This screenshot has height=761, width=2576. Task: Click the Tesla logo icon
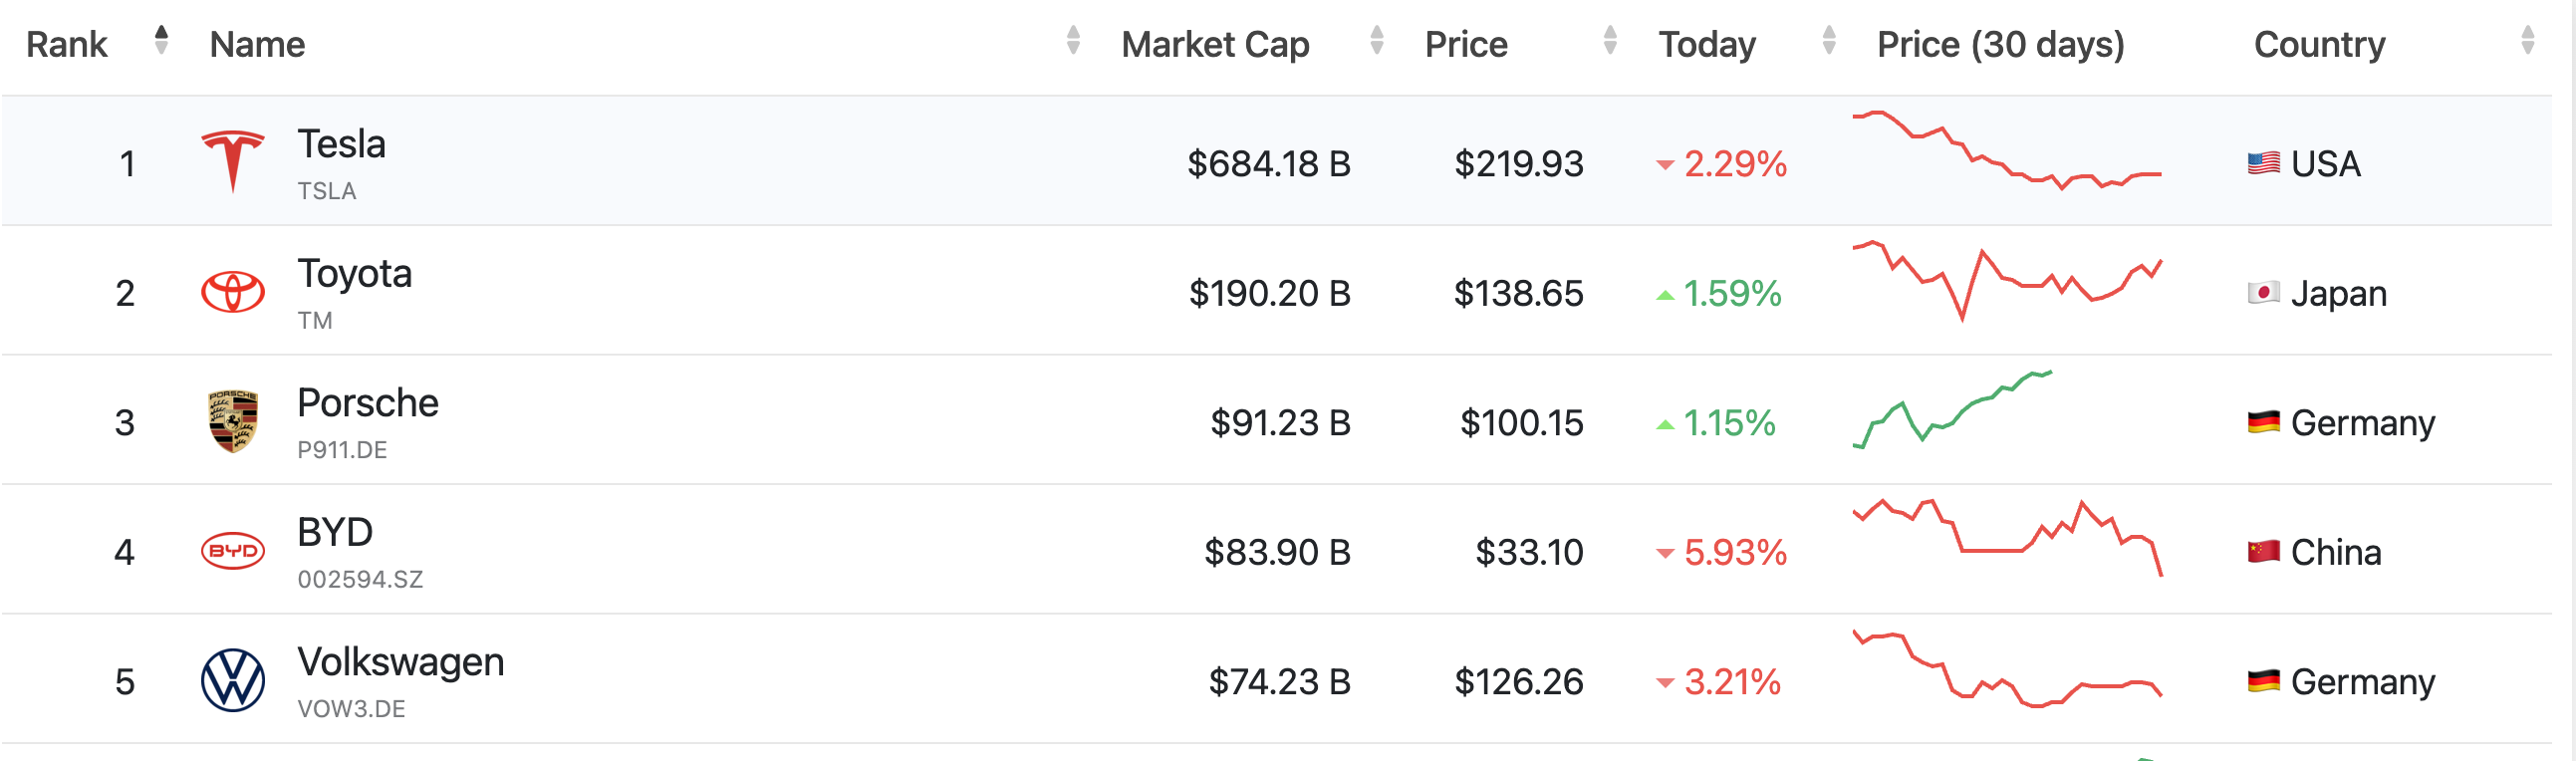point(232,161)
